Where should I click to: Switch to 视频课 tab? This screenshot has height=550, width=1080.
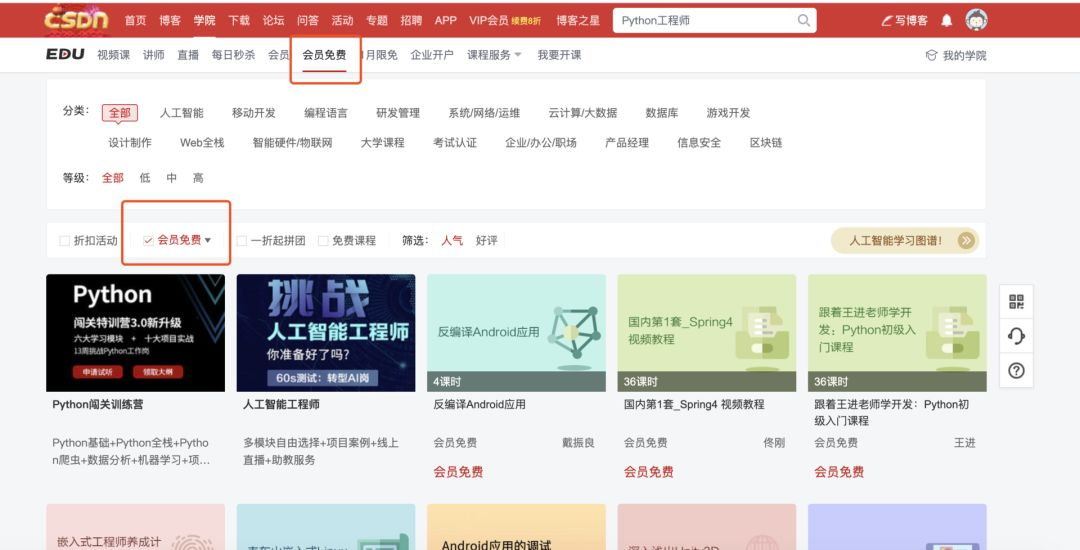114,55
